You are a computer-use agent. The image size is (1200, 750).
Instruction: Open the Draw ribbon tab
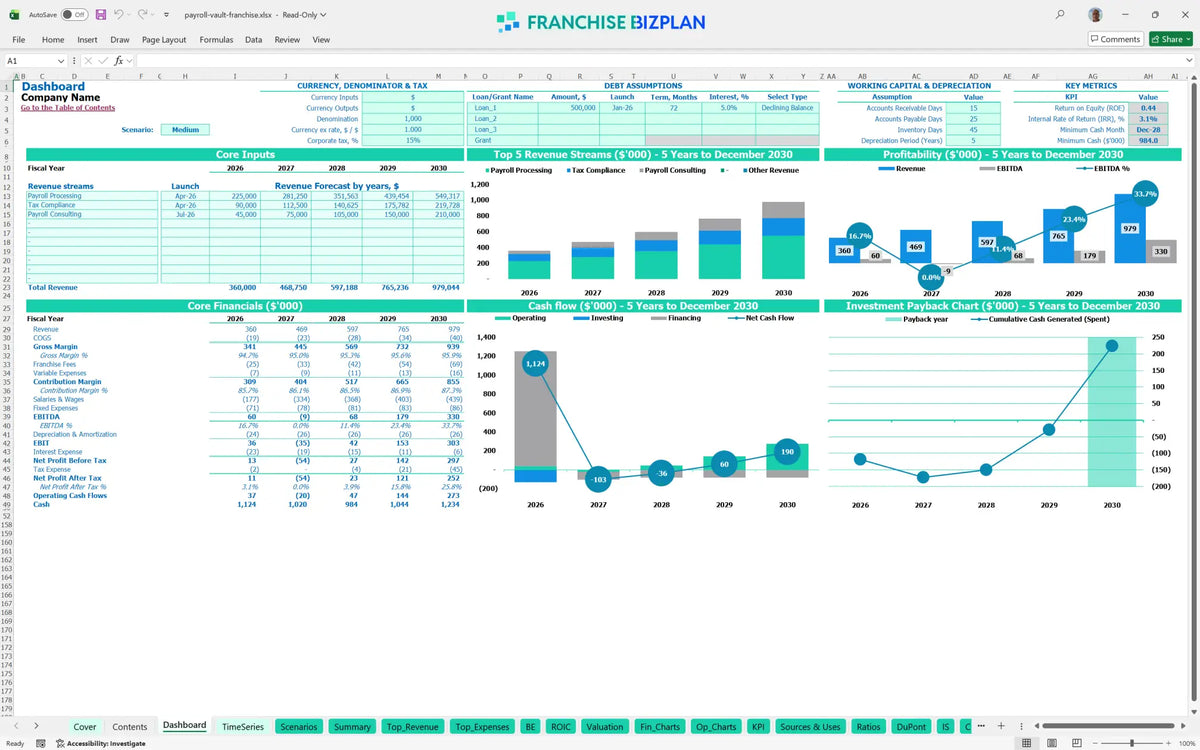coord(120,39)
